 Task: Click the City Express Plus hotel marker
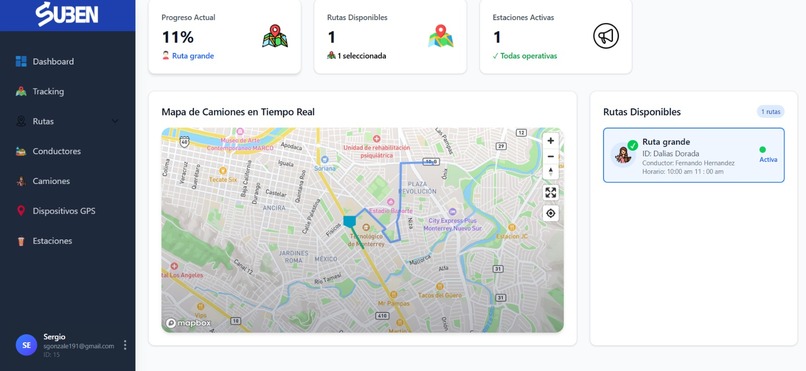[452, 212]
